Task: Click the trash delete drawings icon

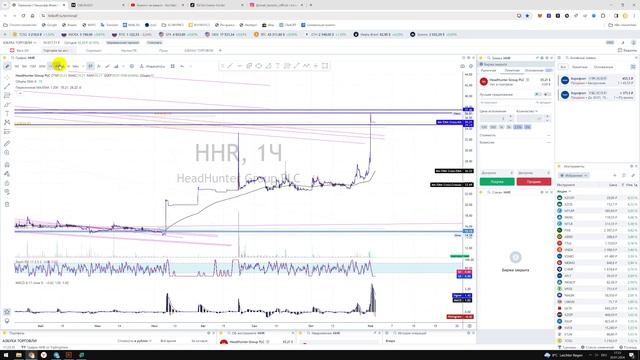Action: pos(7,204)
